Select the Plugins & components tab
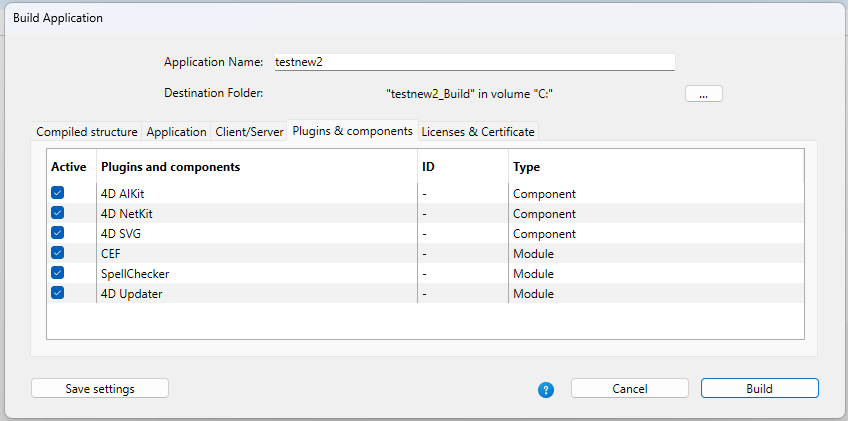The image size is (849, 421). (x=352, y=131)
